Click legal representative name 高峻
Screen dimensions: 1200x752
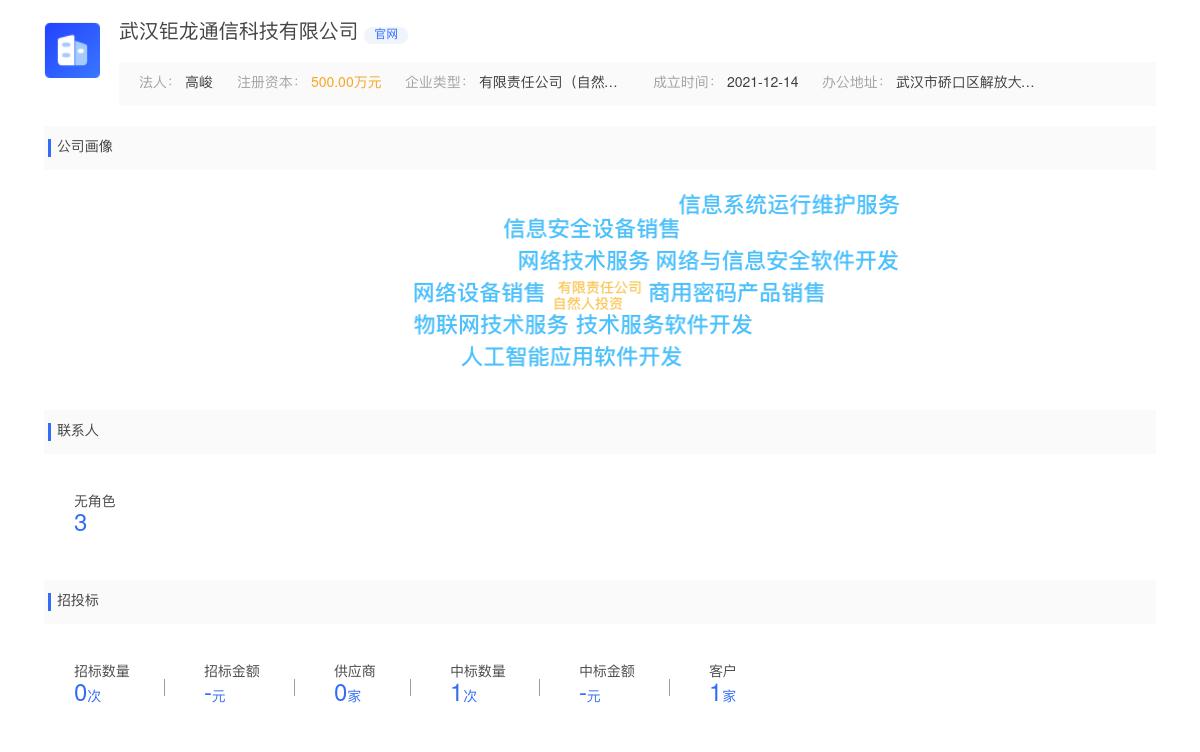click(x=199, y=82)
